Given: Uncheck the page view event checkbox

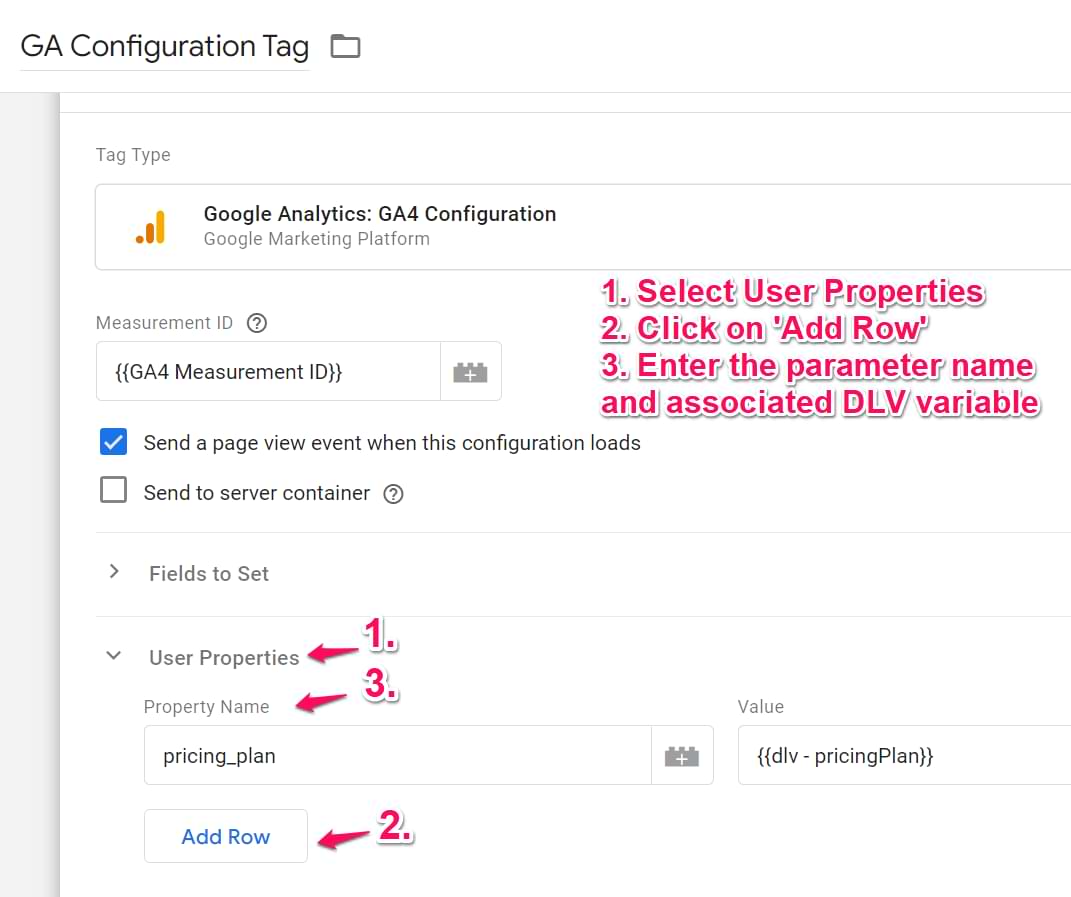Looking at the screenshot, I should click(x=113, y=442).
